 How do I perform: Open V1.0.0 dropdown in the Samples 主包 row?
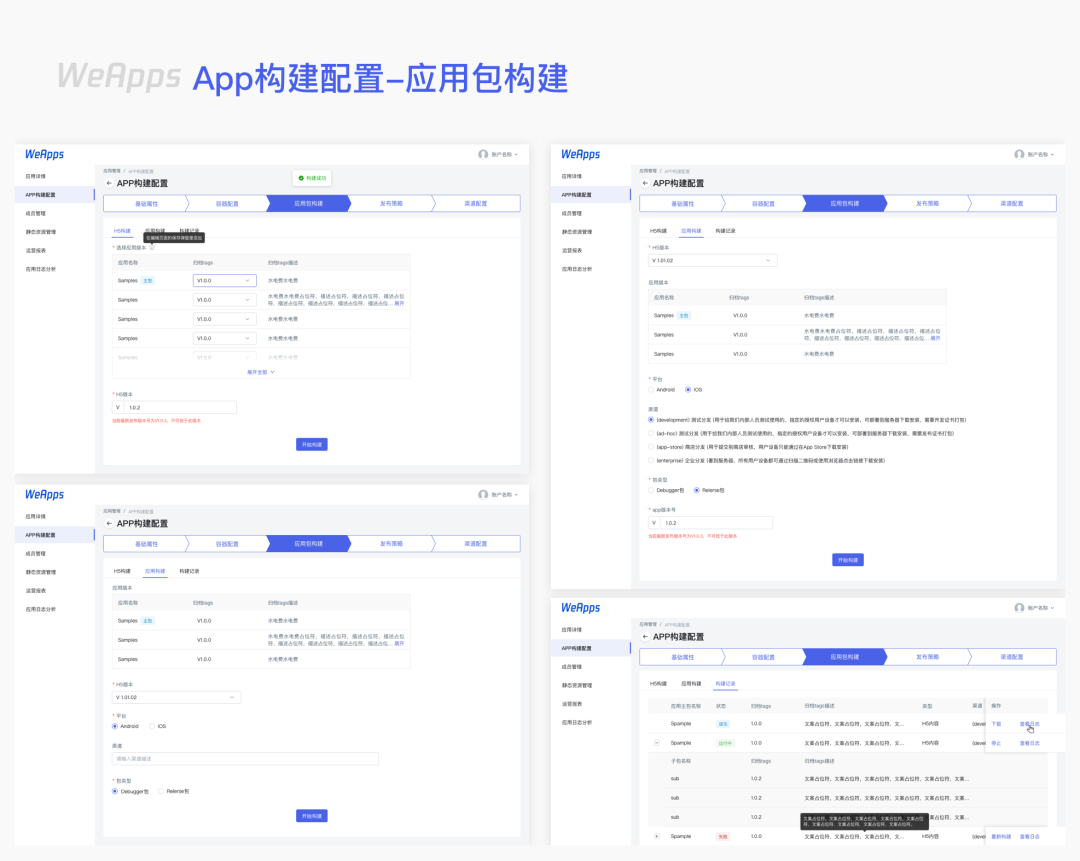pyautogui.click(x=225, y=280)
